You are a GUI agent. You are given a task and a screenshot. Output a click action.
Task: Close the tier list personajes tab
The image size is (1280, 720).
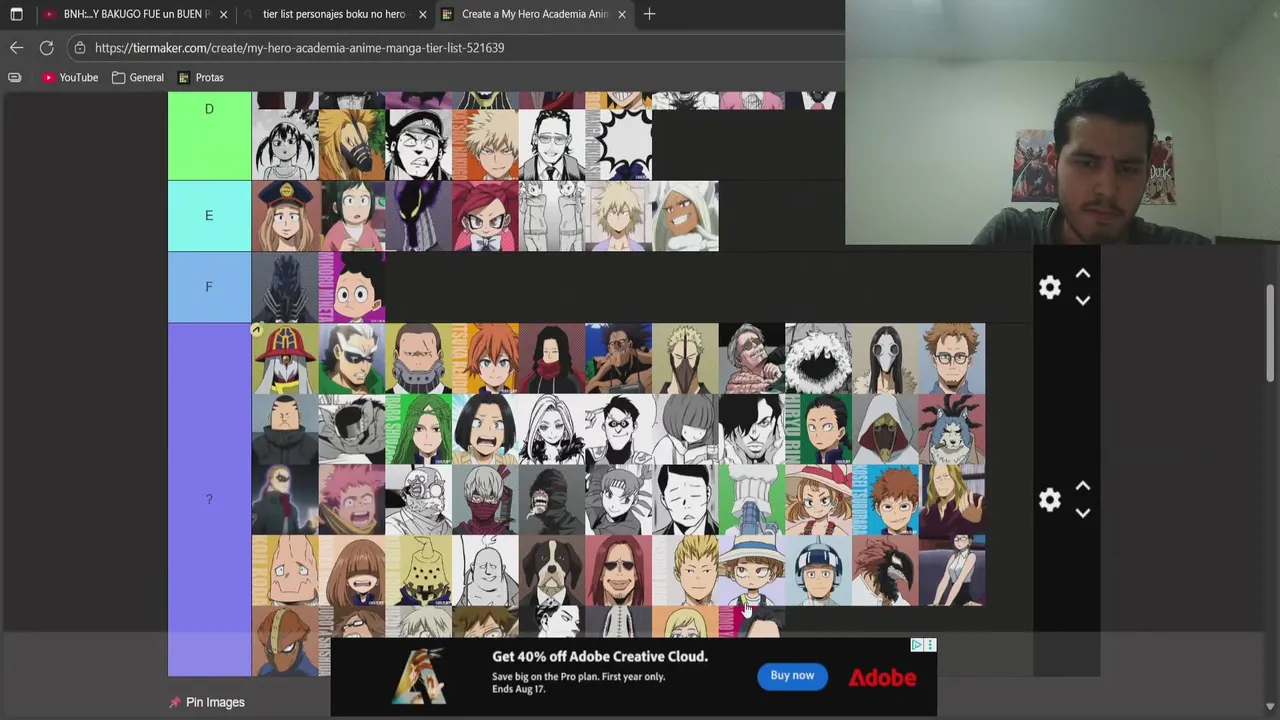click(x=422, y=14)
